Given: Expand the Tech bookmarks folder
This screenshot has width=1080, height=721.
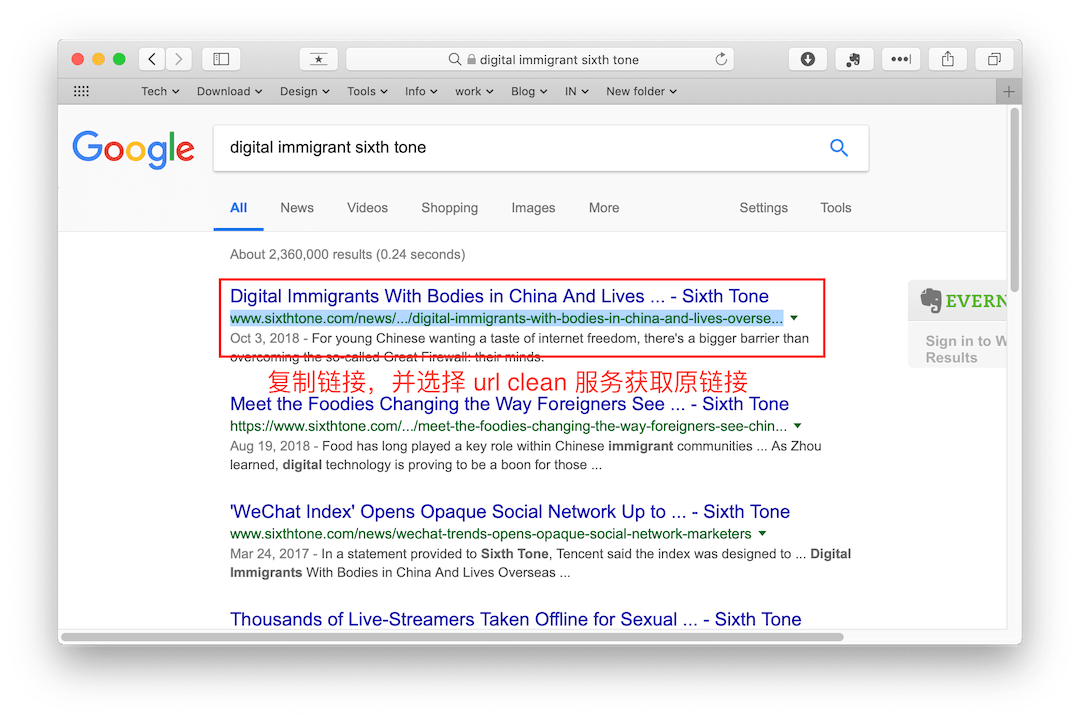Looking at the screenshot, I should 160,92.
